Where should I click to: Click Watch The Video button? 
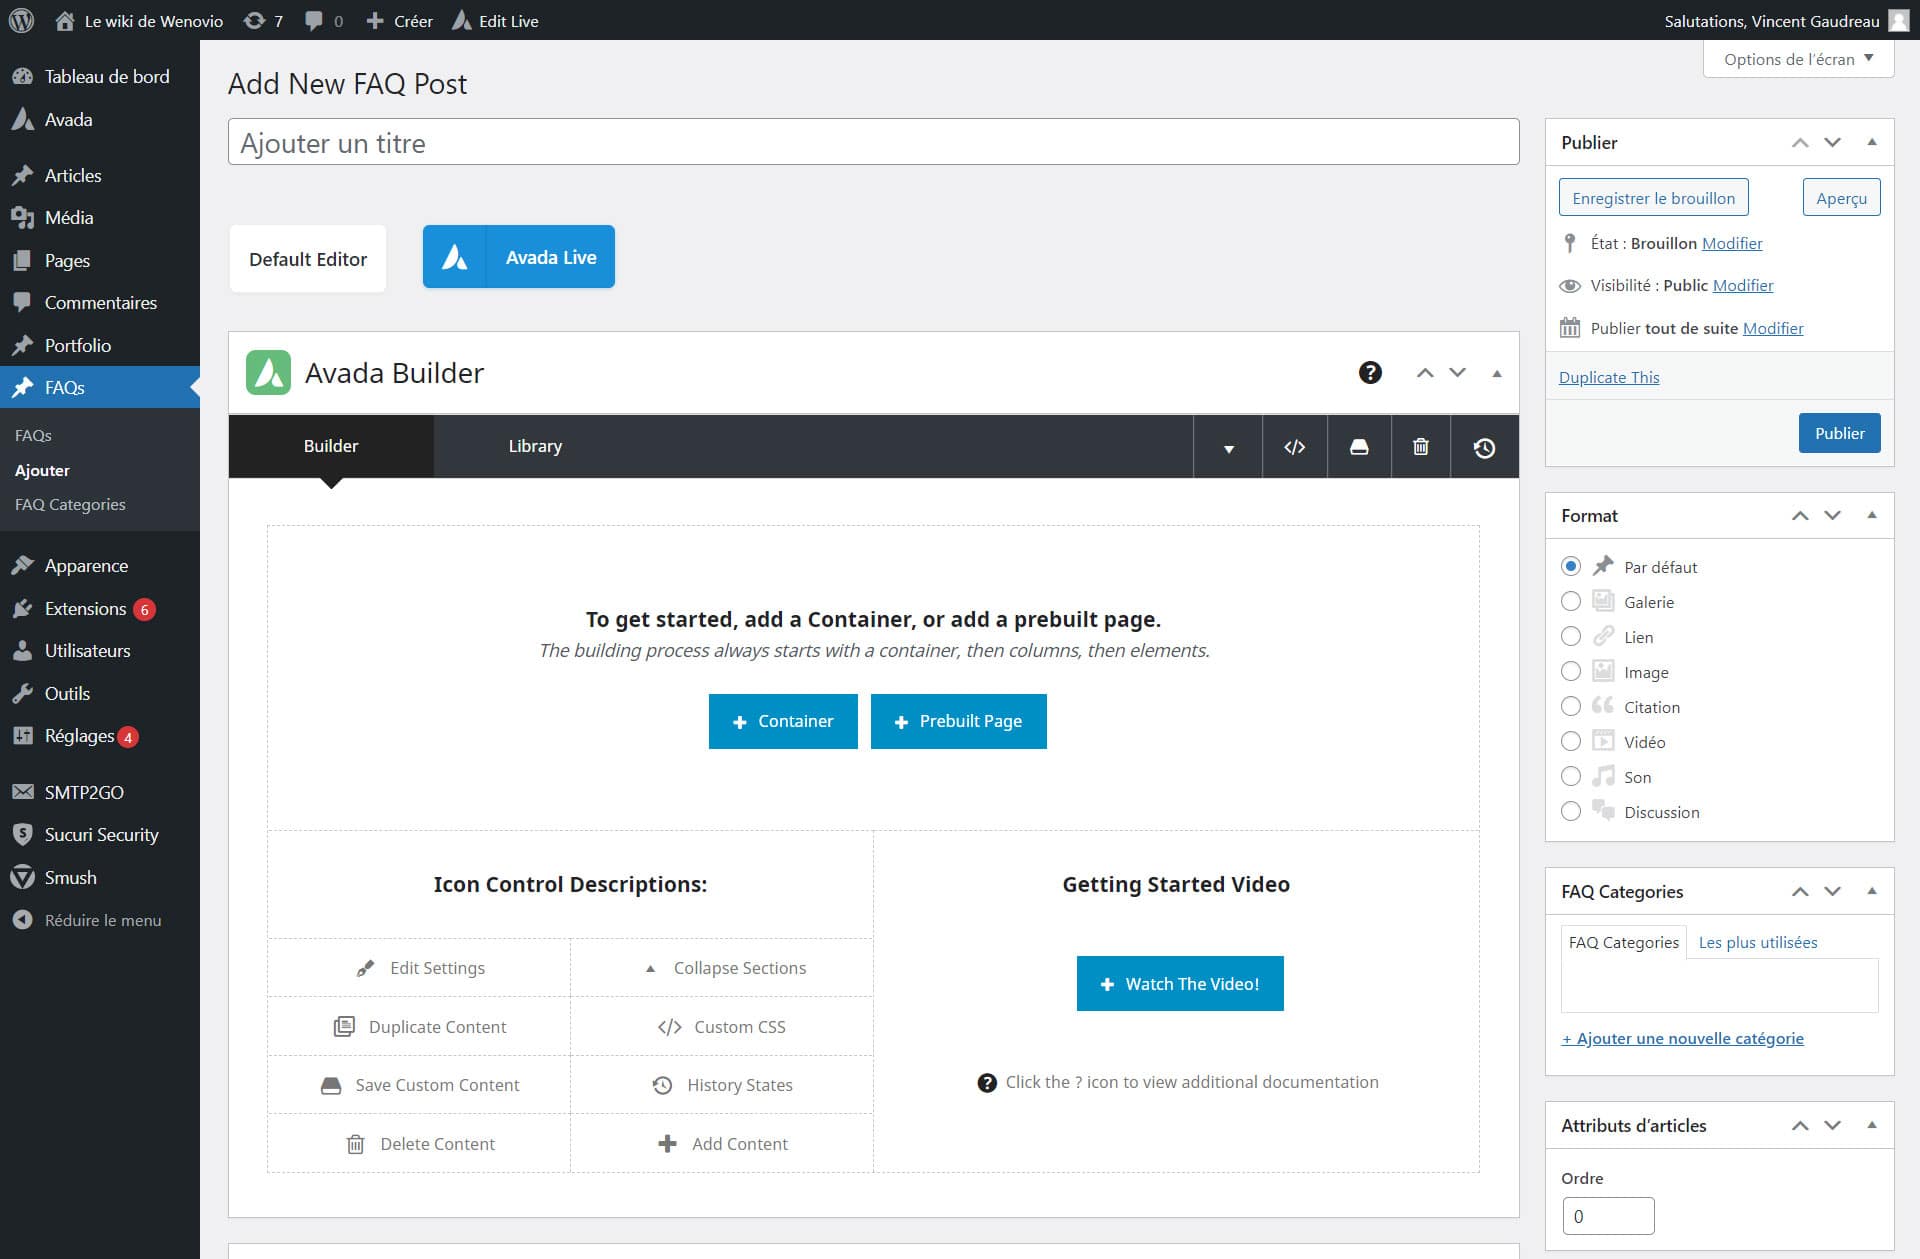point(1180,984)
